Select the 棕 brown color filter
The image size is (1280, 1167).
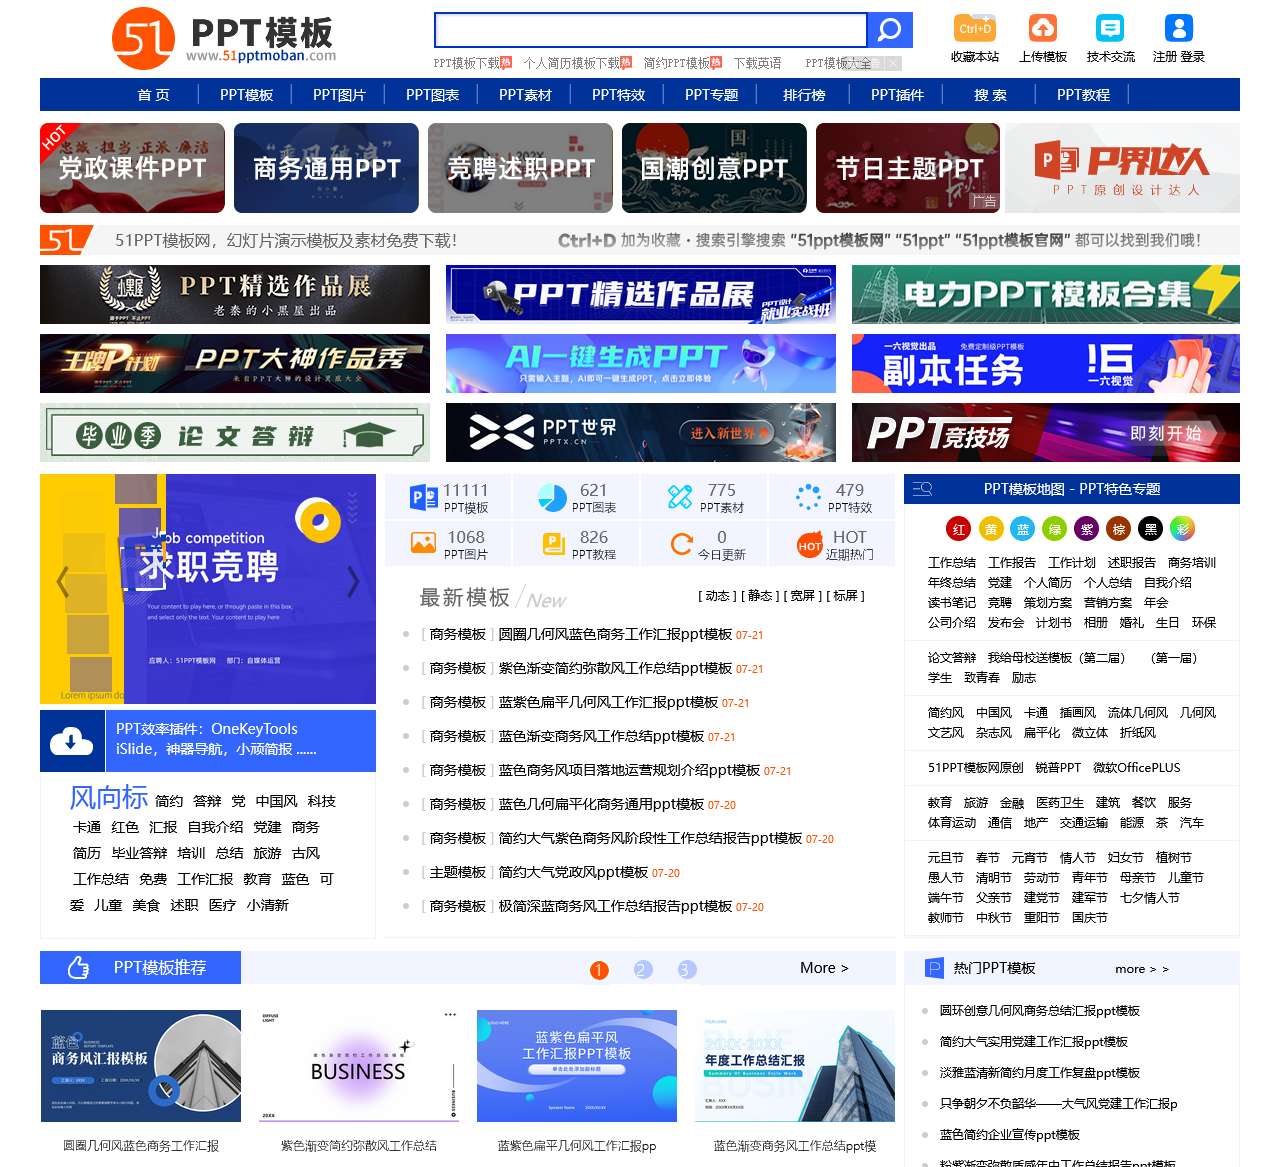(x=1119, y=529)
